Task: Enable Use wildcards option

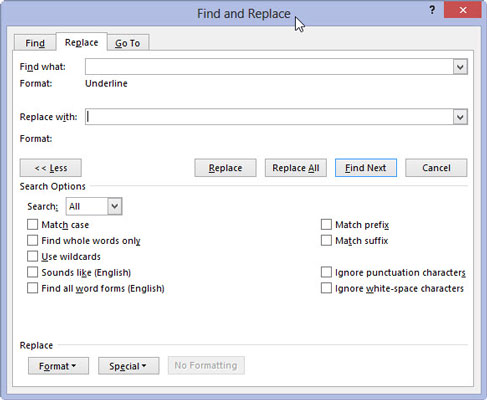Action: click(32, 256)
